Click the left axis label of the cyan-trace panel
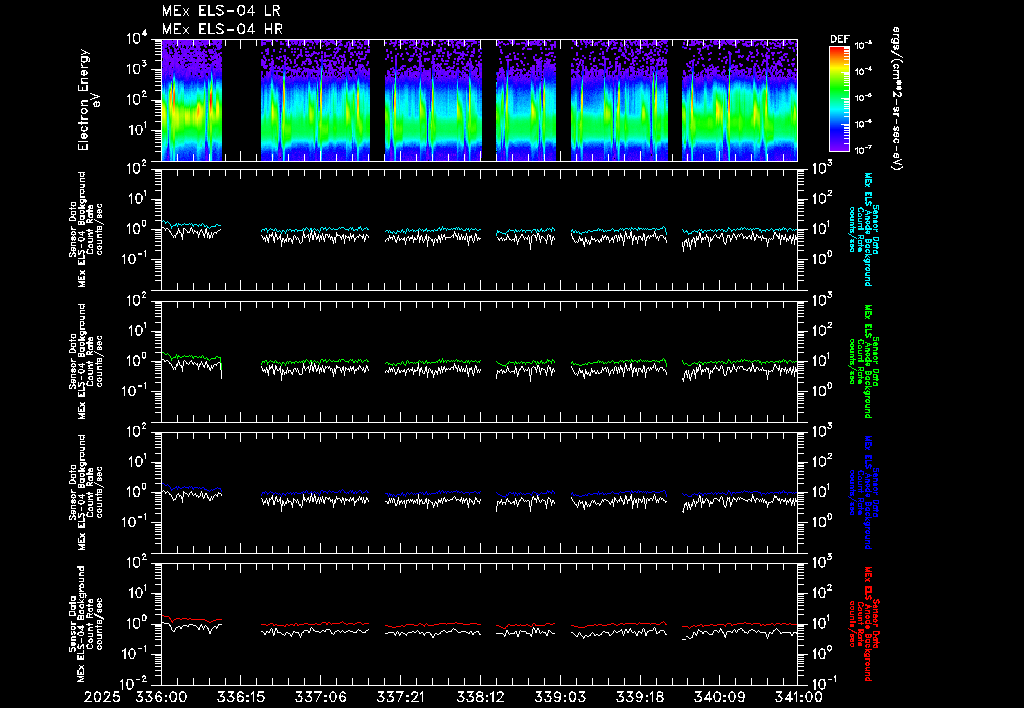This screenshot has width=1024, height=708. (x=86, y=229)
